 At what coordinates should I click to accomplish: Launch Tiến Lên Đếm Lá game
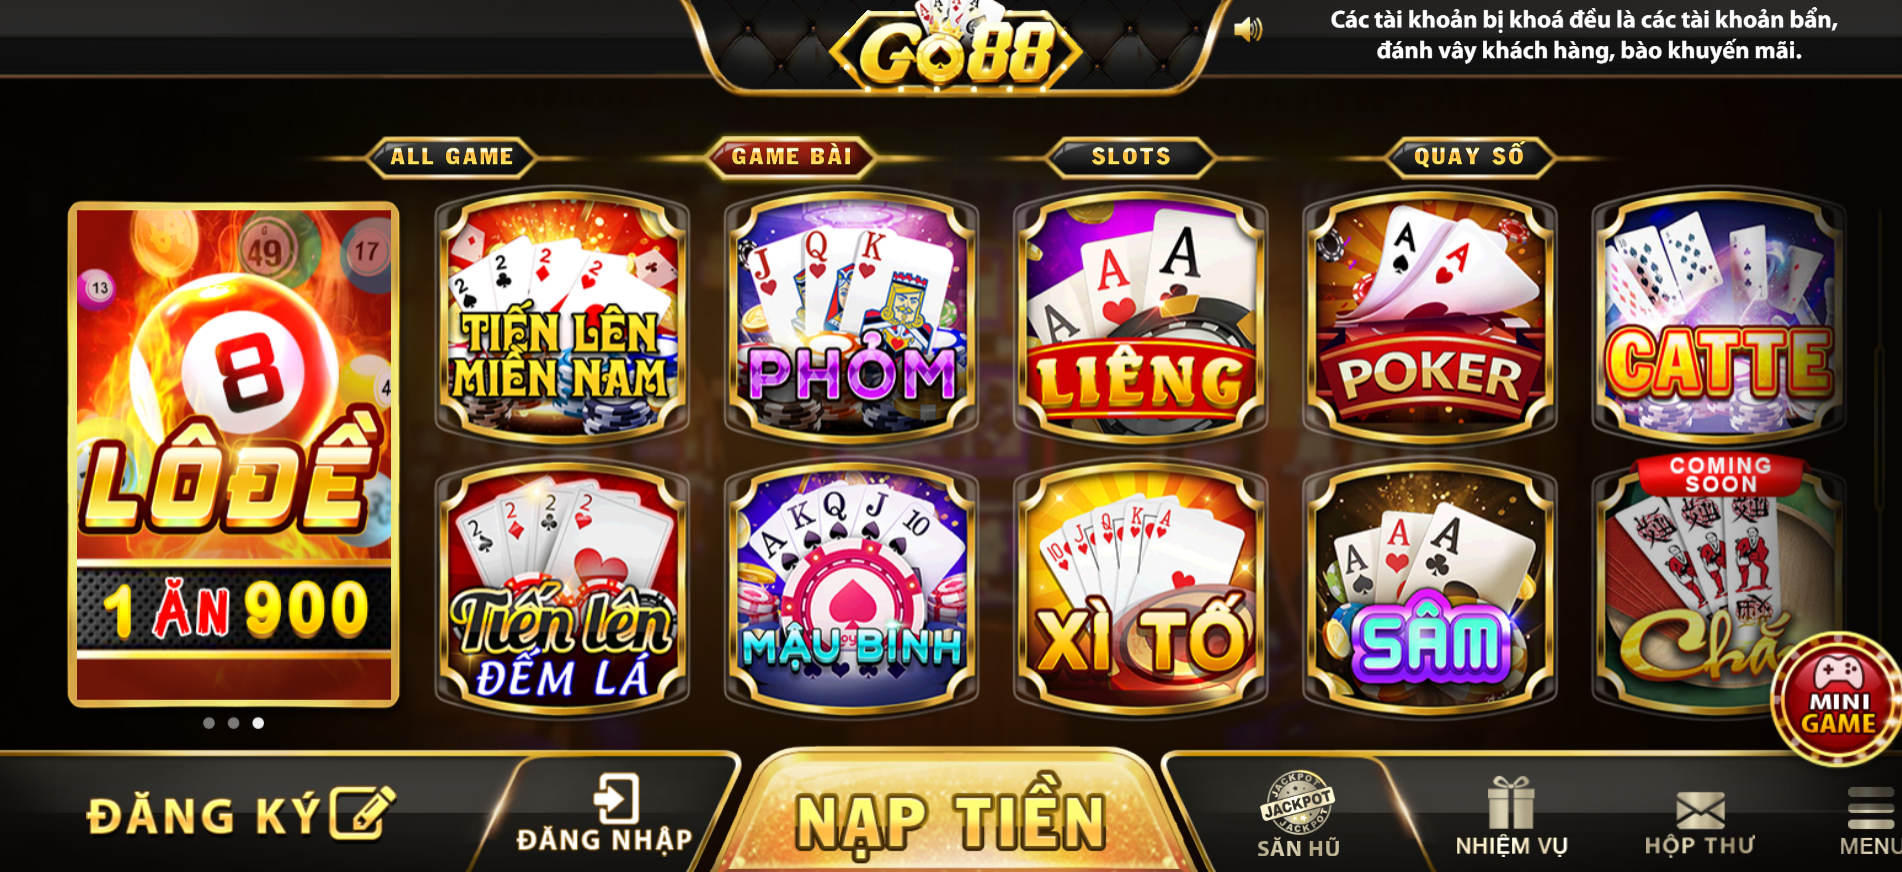pyautogui.click(x=562, y=588)
